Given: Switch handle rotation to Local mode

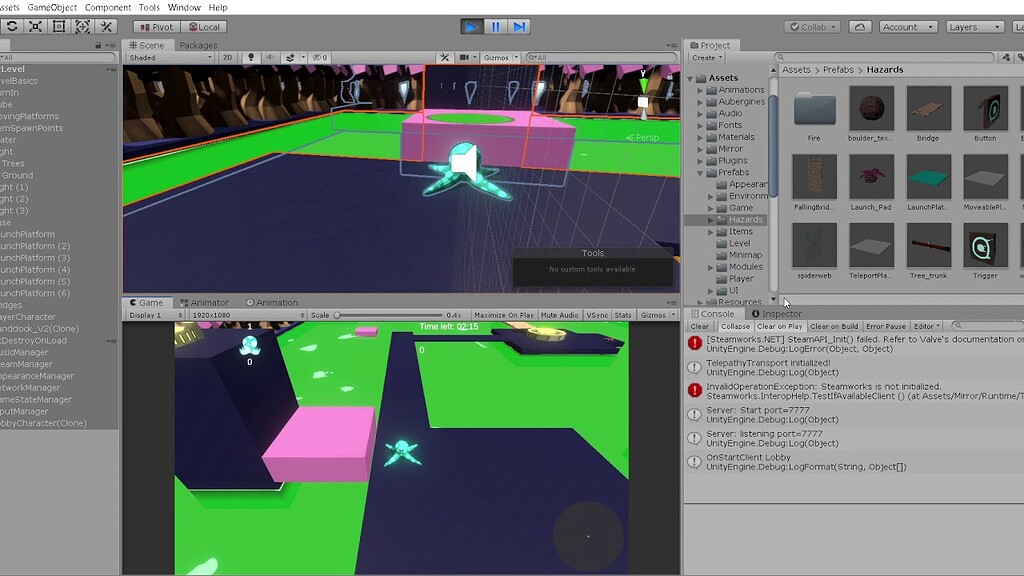Looking at the screenshot, I should pyautogui.click(x=205, y=27).
